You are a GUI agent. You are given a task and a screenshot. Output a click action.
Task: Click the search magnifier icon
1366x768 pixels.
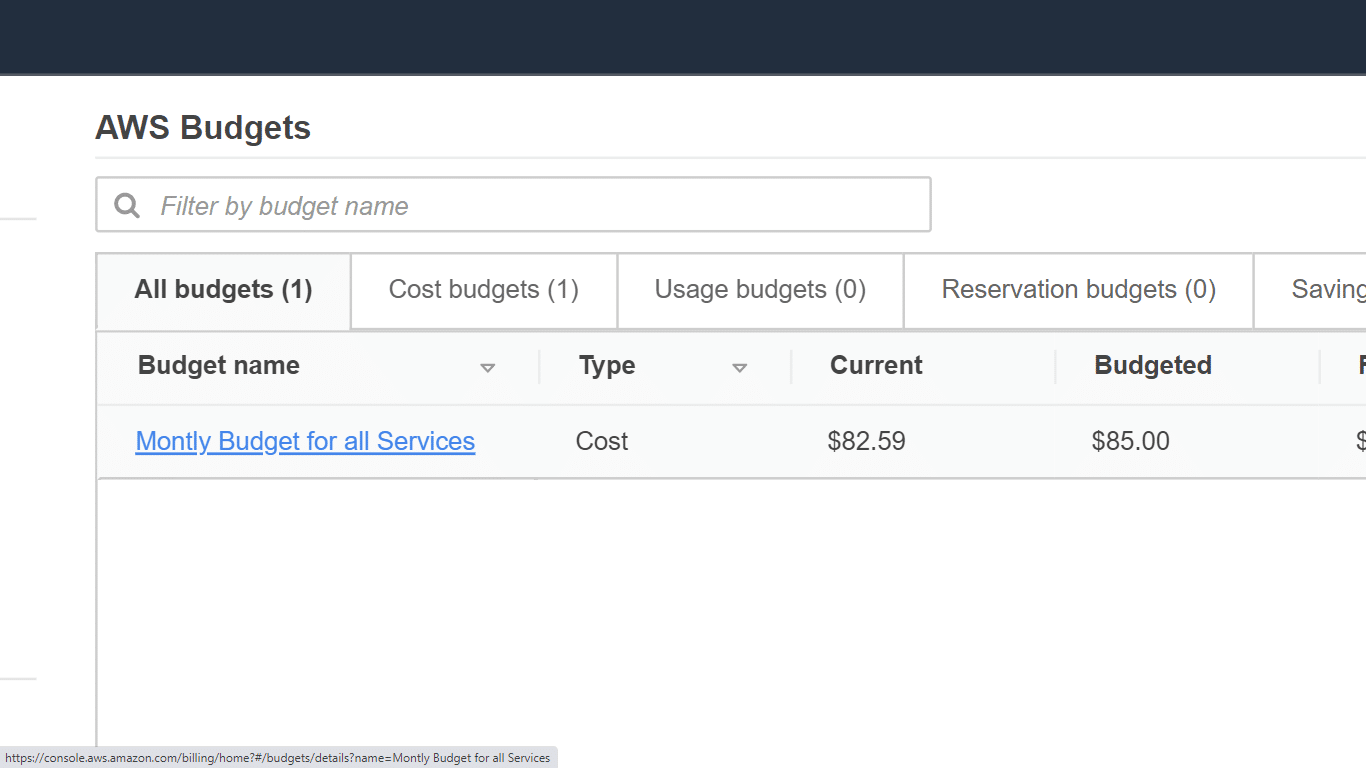click(127, 205)
